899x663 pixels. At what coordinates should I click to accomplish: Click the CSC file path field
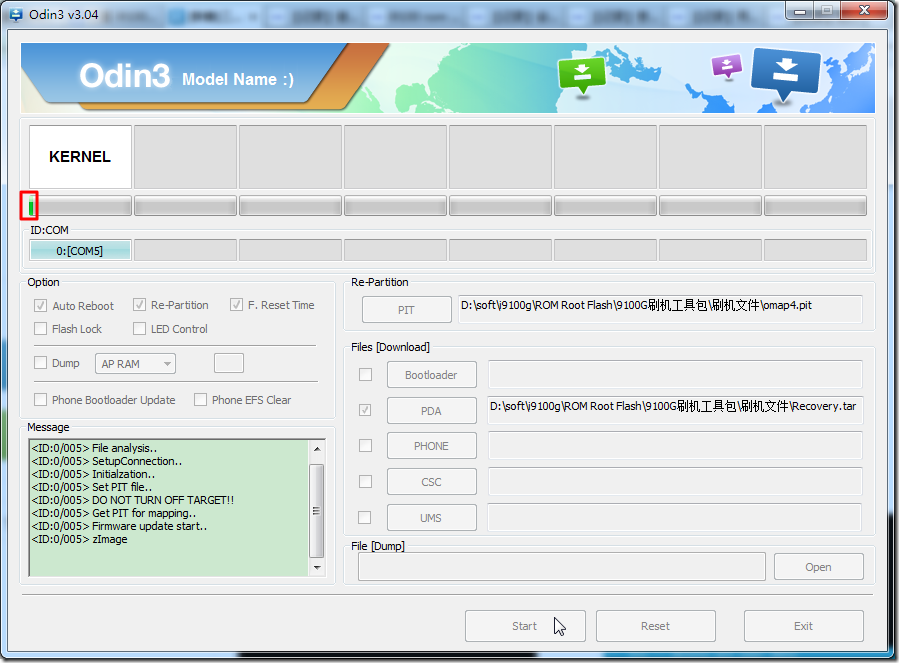[675, 481]
